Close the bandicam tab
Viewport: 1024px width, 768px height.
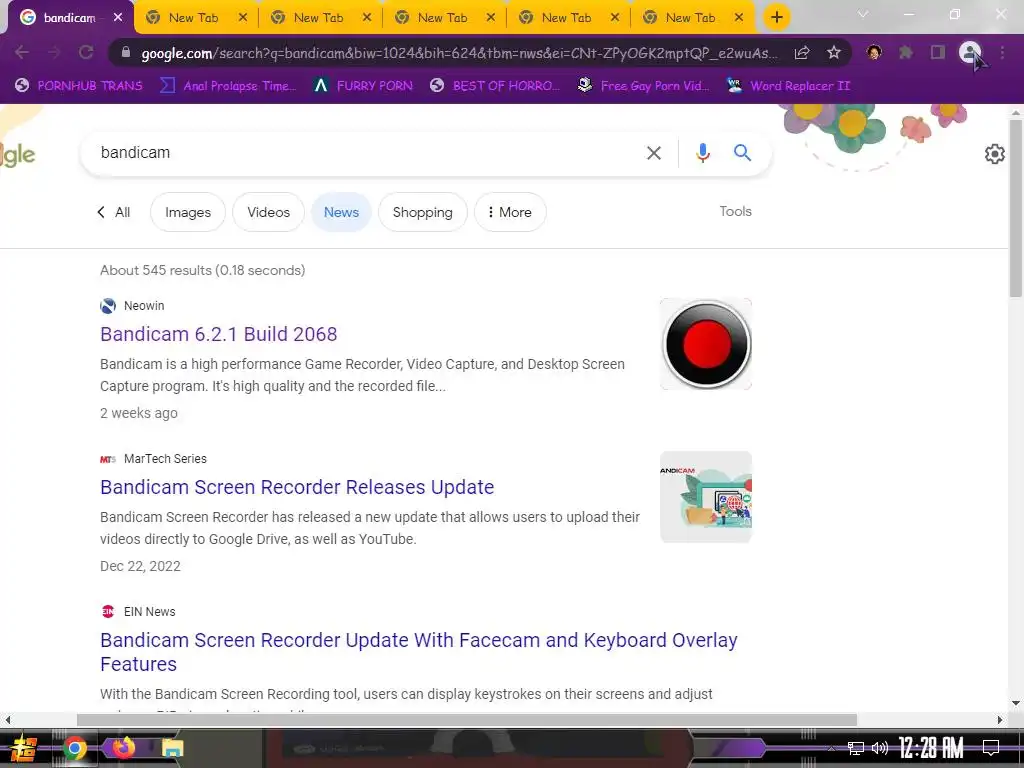(118, 18)
